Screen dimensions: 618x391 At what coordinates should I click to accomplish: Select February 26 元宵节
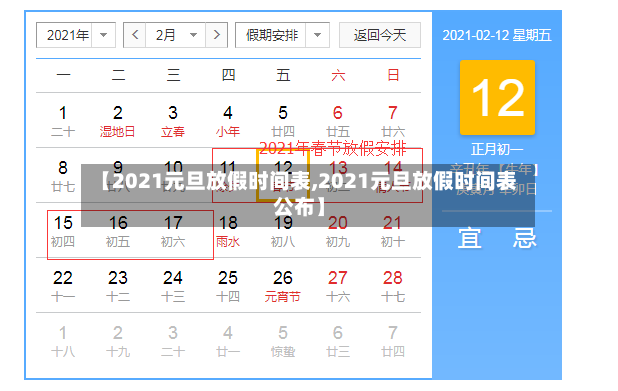click(283, 286)
